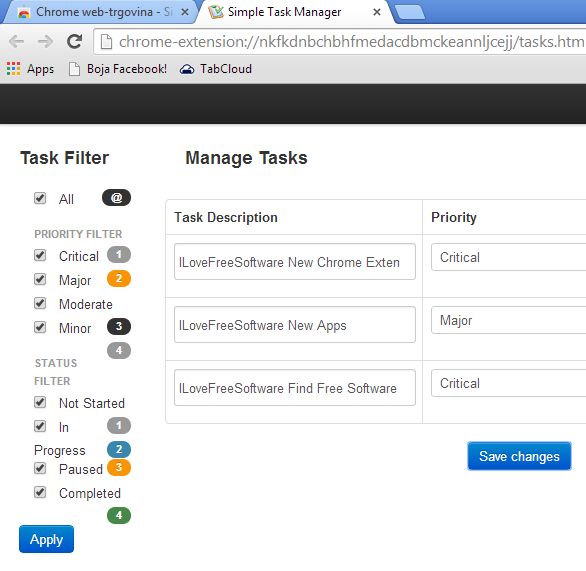
Task: Open the Boja Facebook! bookmark
Action: (118, 69)
